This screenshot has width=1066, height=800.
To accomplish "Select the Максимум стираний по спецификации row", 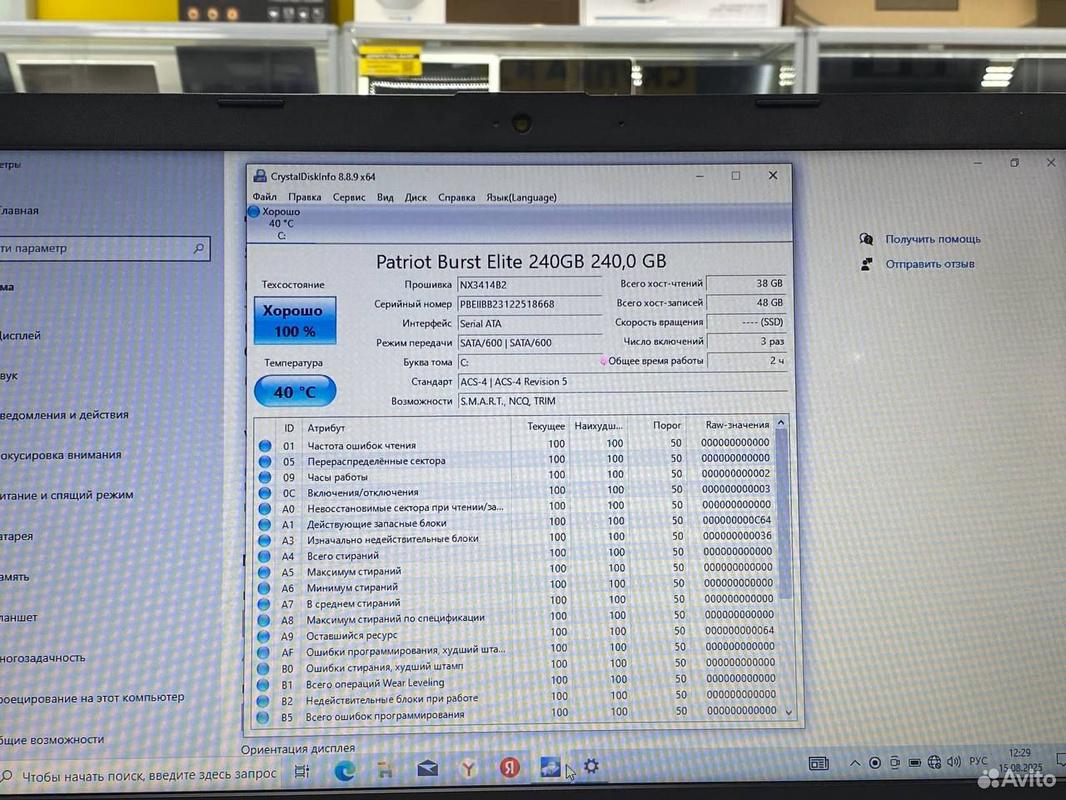I will point(515,617).
